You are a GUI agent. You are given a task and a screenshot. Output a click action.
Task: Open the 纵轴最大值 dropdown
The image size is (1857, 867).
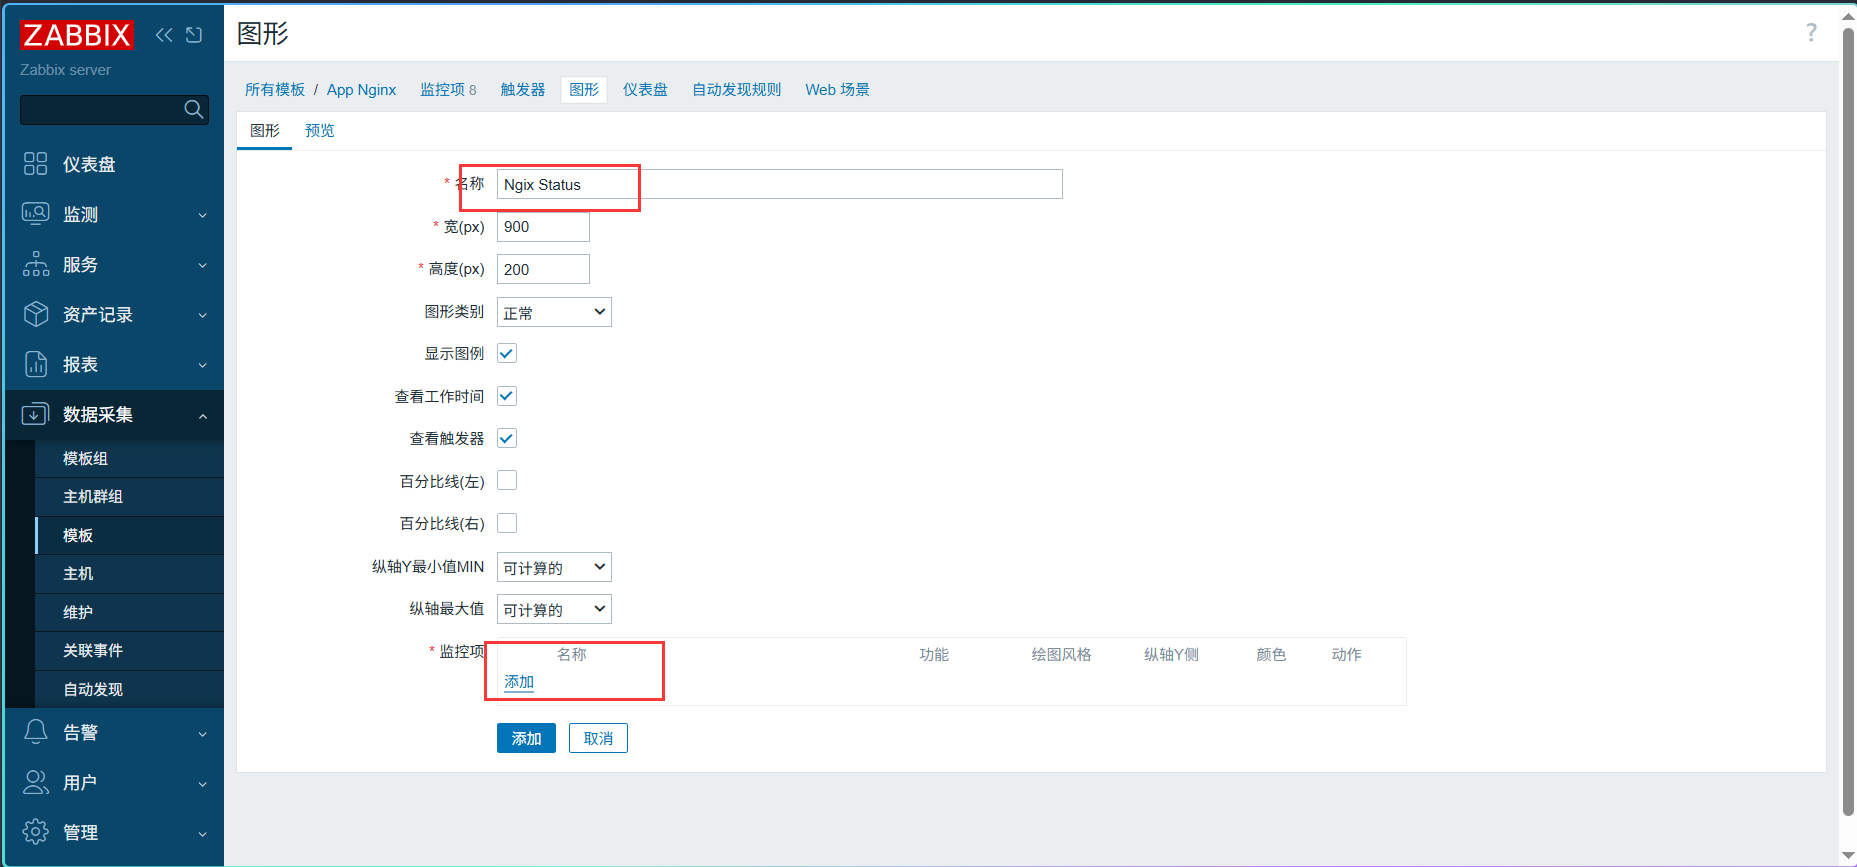point(554,609)
